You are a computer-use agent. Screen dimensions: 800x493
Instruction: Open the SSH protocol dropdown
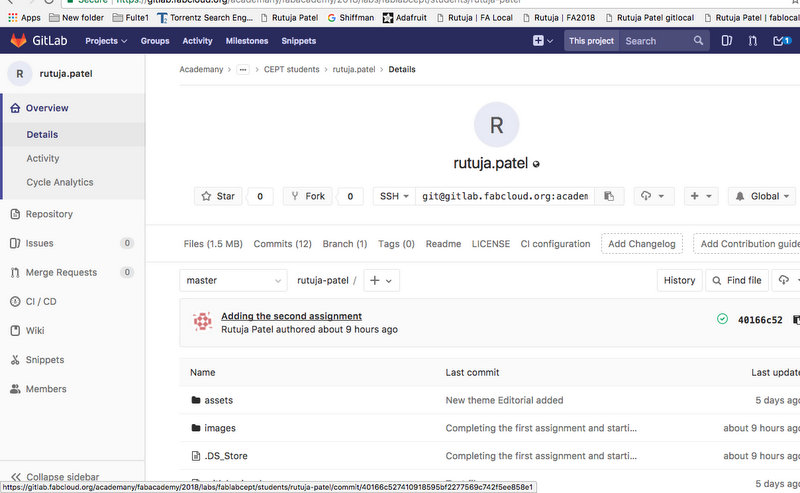(394, 196)
